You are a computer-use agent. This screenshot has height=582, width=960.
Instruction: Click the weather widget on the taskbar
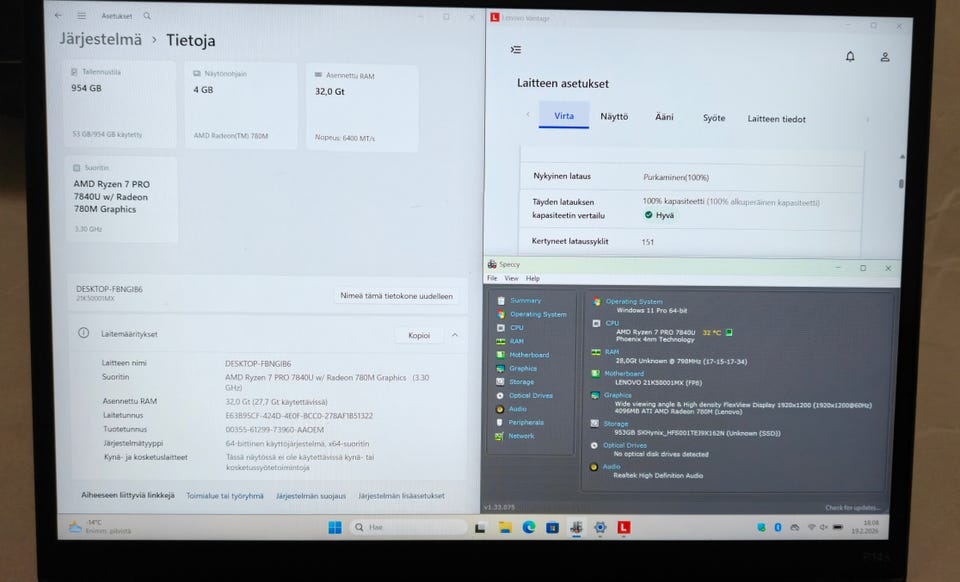point(98,526)
